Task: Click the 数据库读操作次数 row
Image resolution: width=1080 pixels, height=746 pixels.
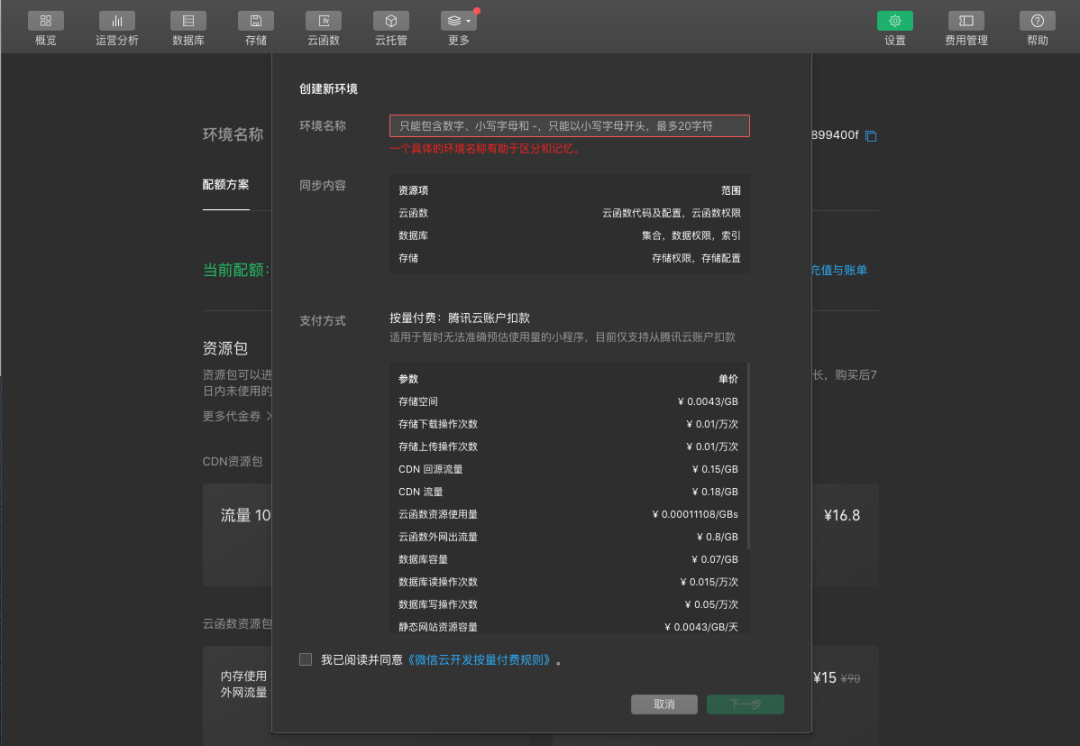Action: (568, 582)
